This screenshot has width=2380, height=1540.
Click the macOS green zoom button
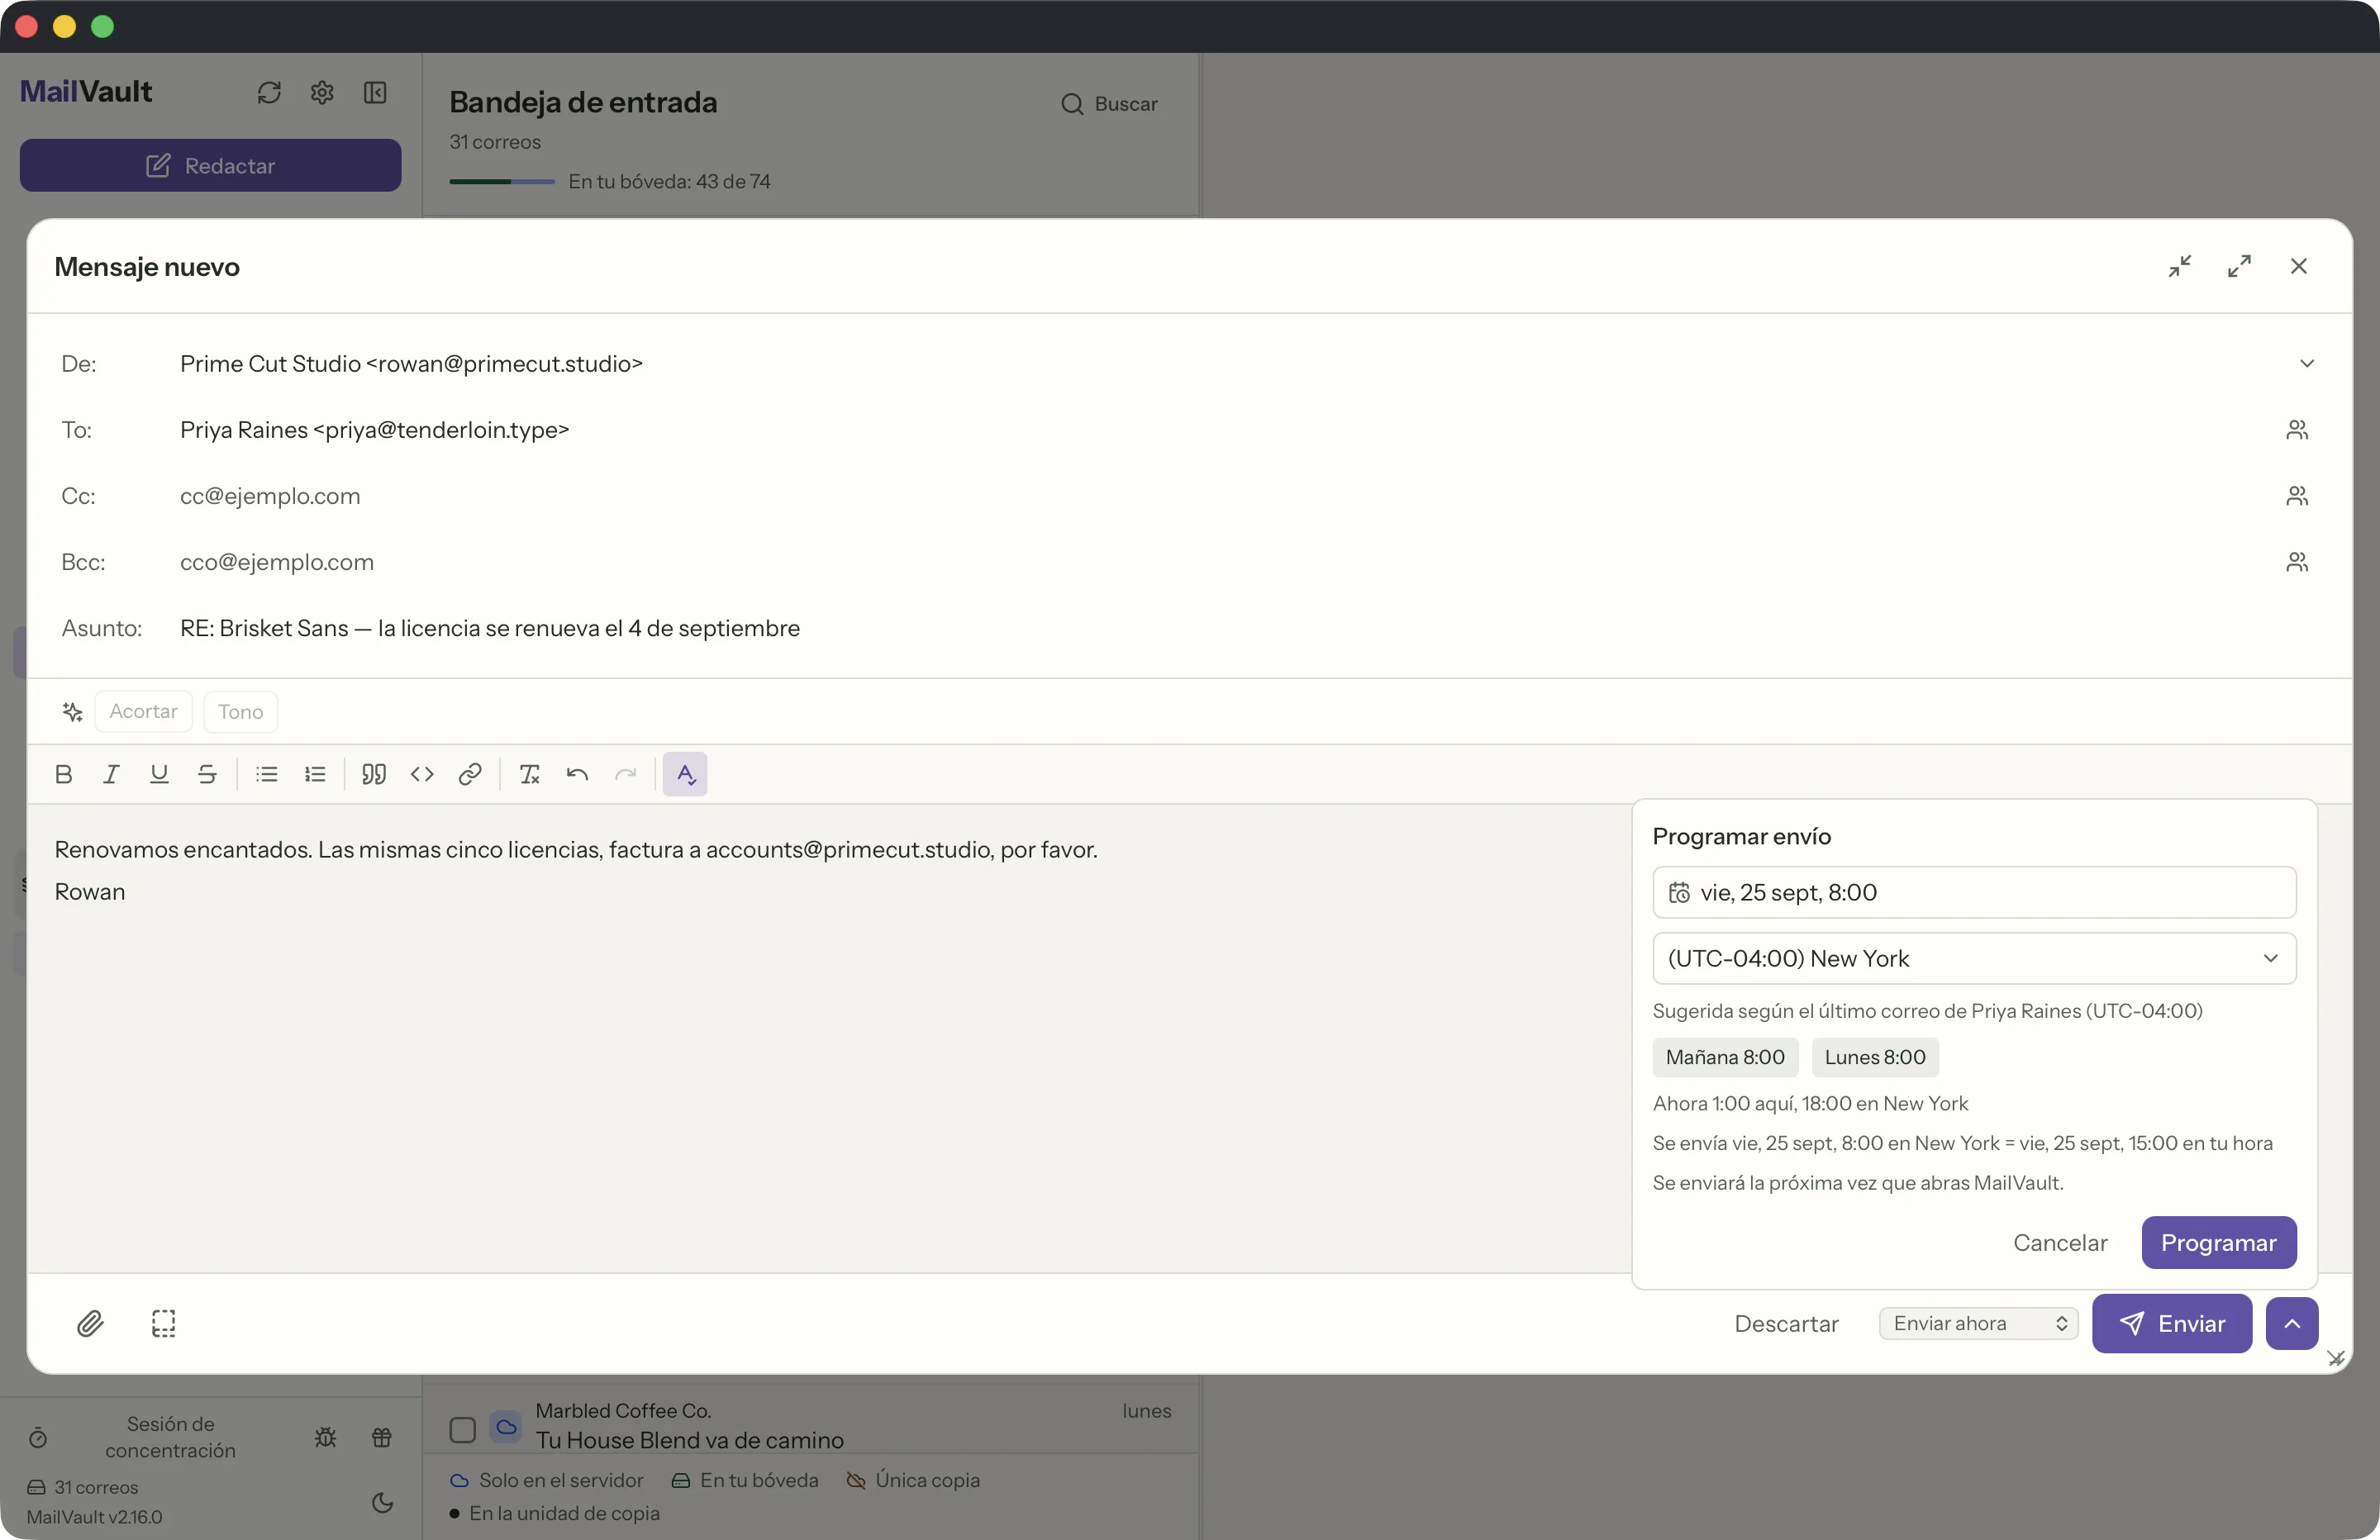[x=102, y=26]
